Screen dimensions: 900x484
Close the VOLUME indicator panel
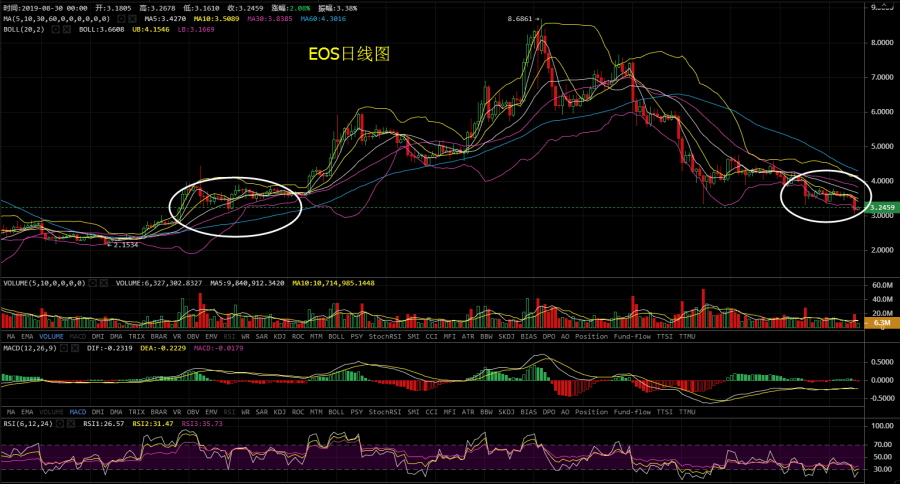point(105,283)
